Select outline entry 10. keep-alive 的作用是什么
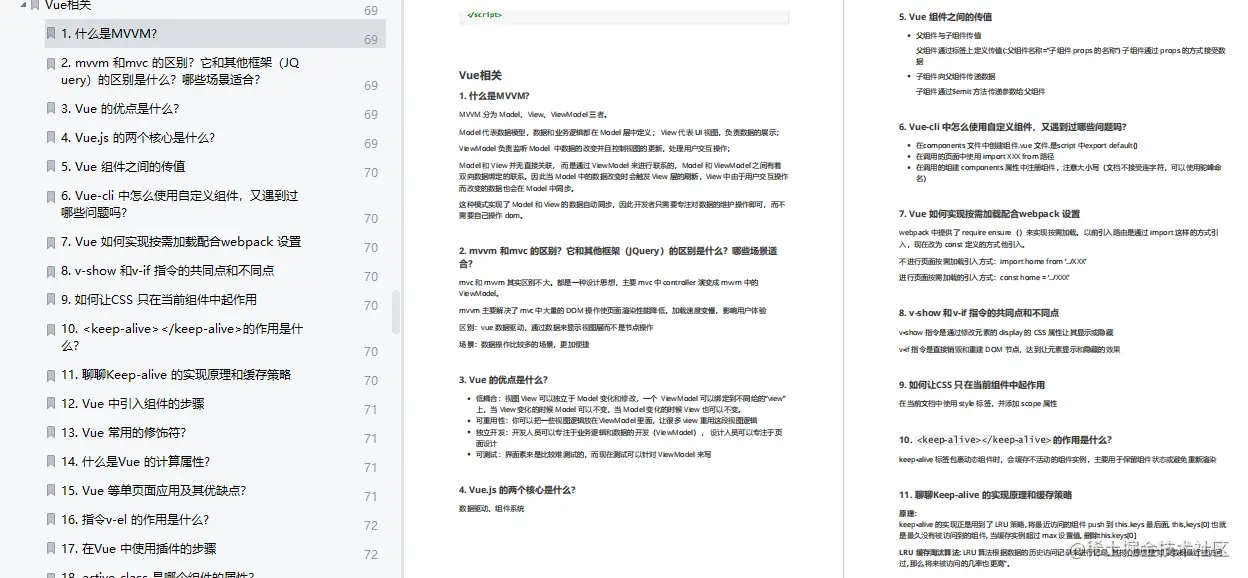Image resolution: width=1248 pixels, height=578 pixels. pyautogui.click(x=182, y=337)
